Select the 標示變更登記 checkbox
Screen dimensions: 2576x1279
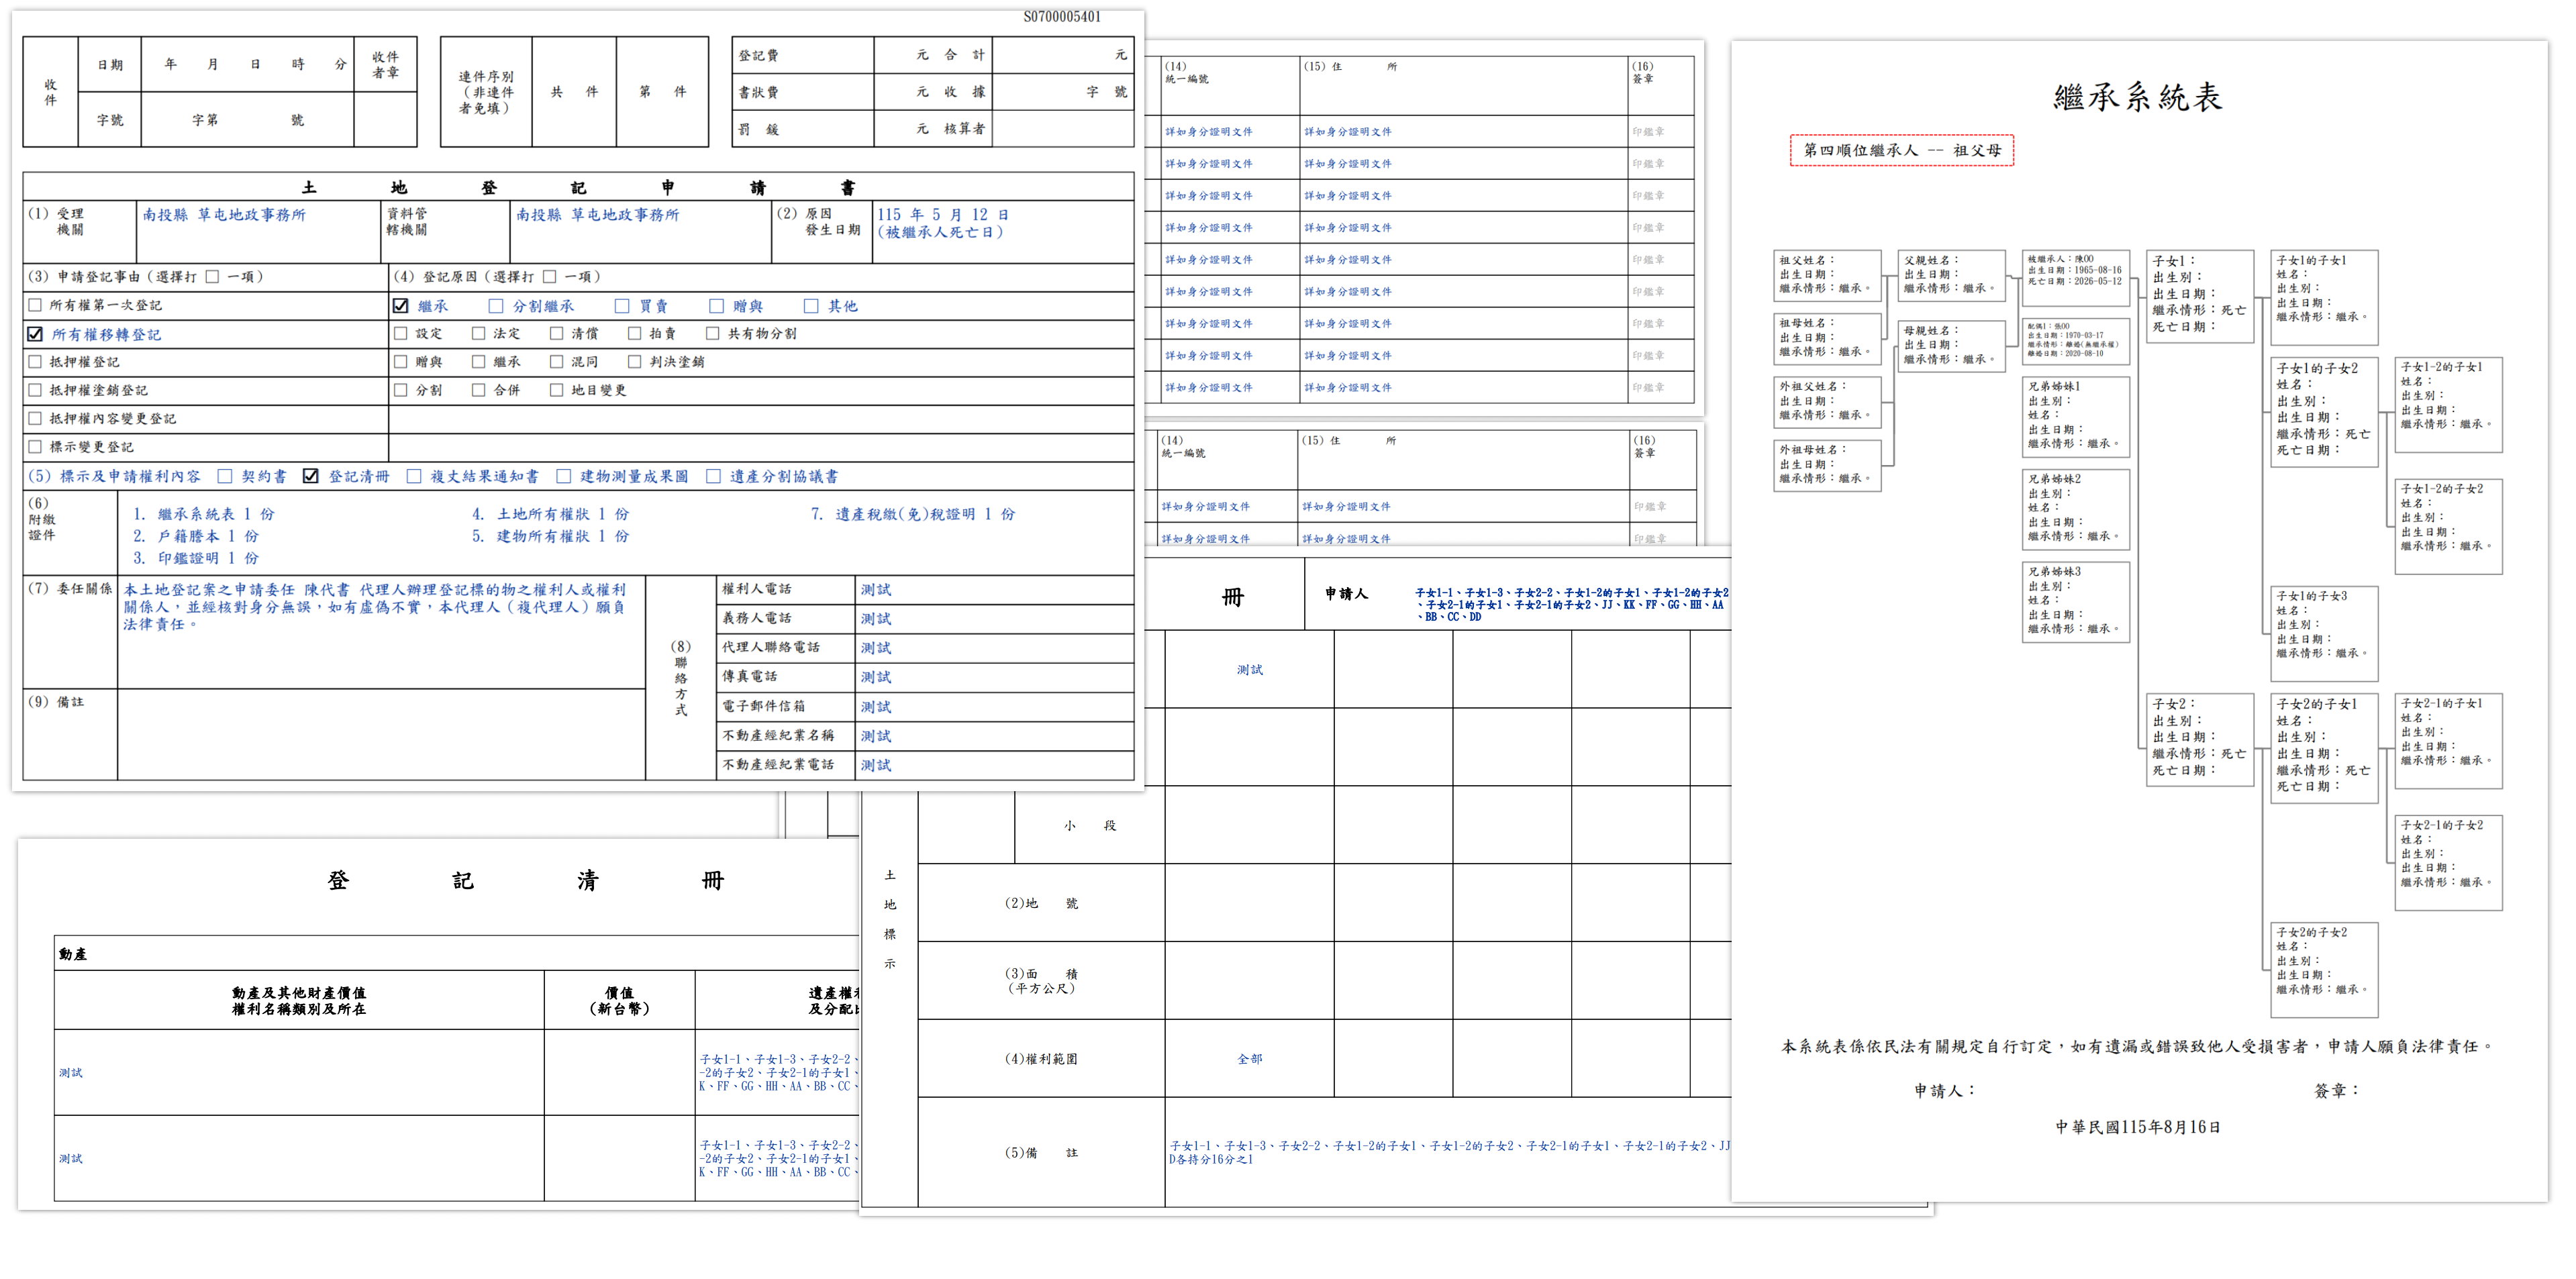coord(36,447)
